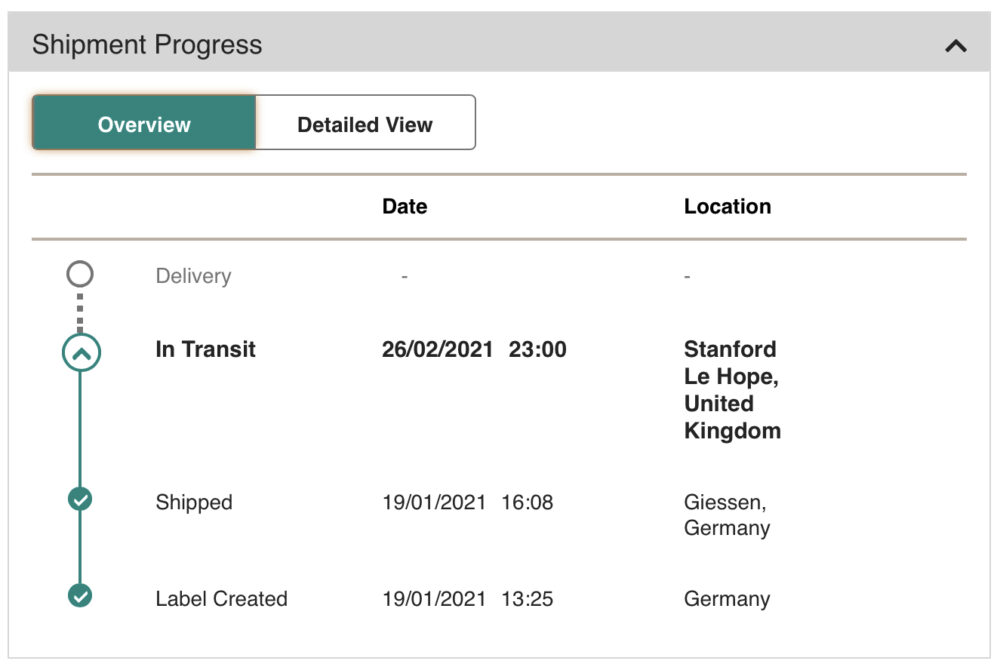Click the dotted timeline connector below Delivery
1000x670 pixels.
pos(80,312)
